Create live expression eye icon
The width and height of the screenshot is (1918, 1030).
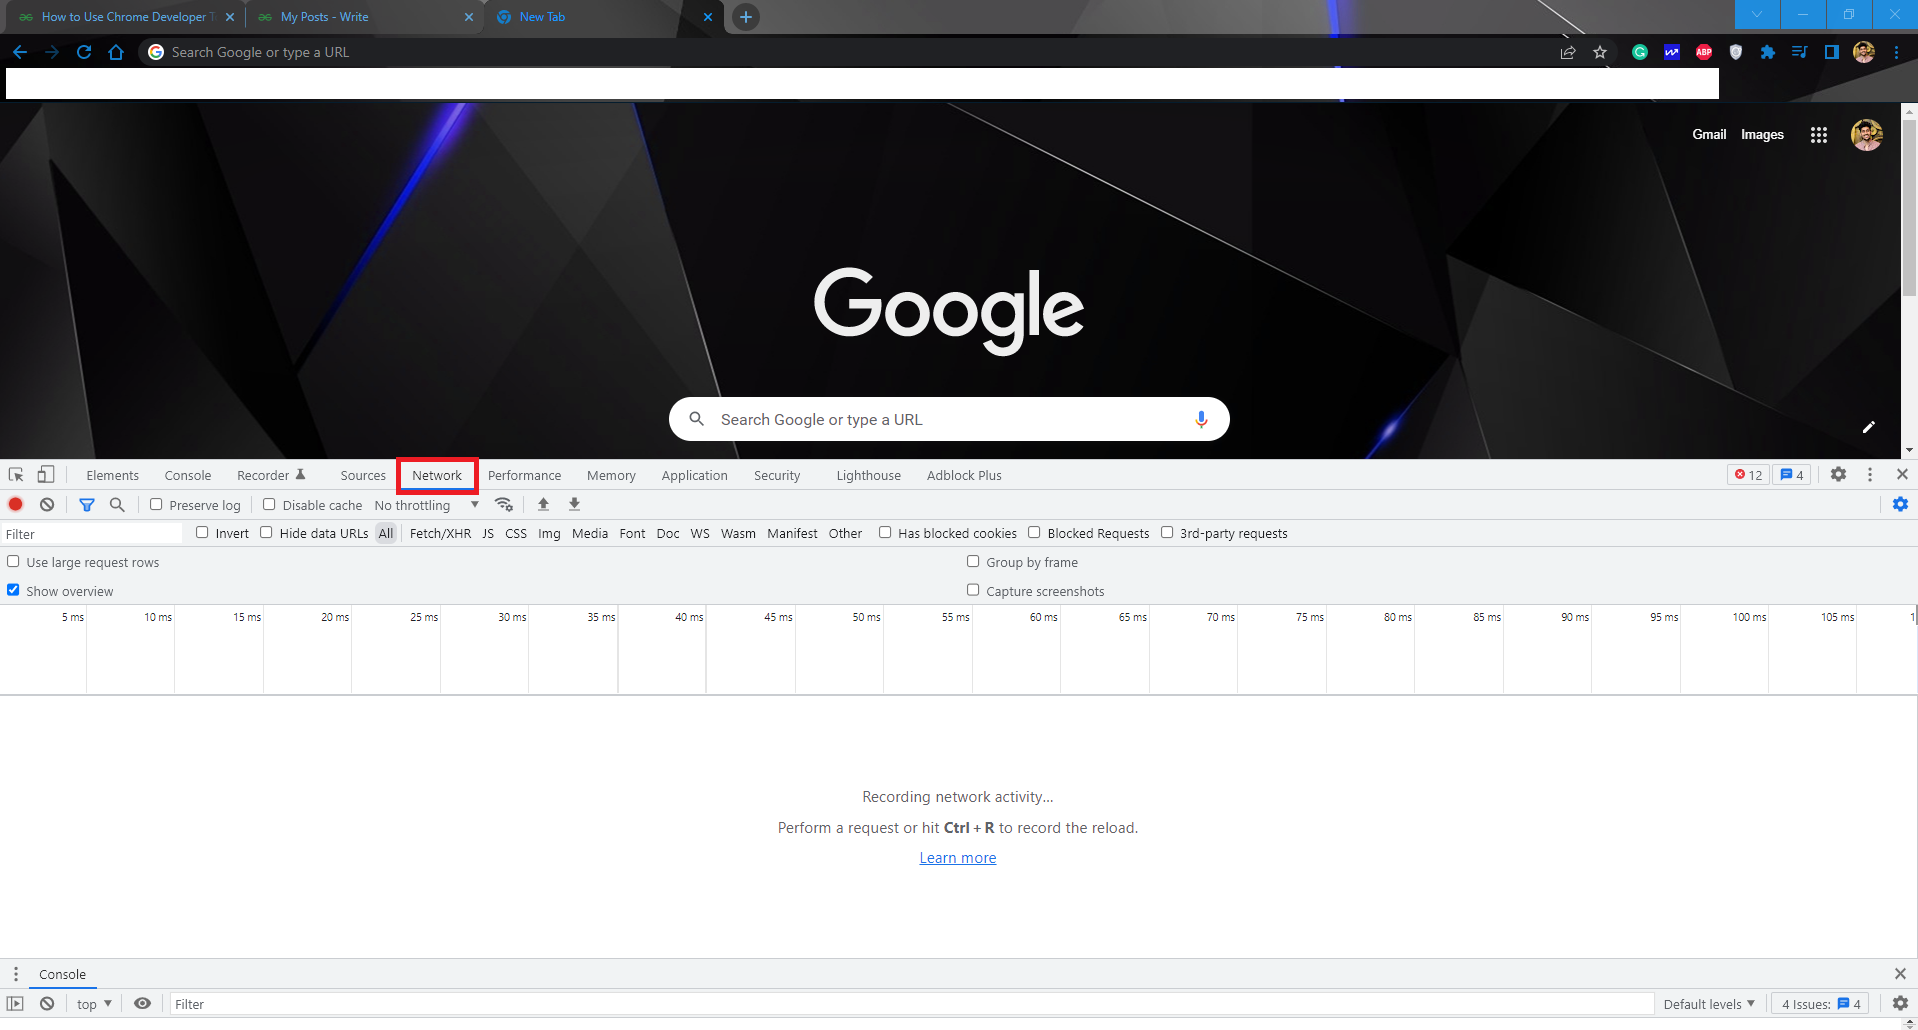142,1004
